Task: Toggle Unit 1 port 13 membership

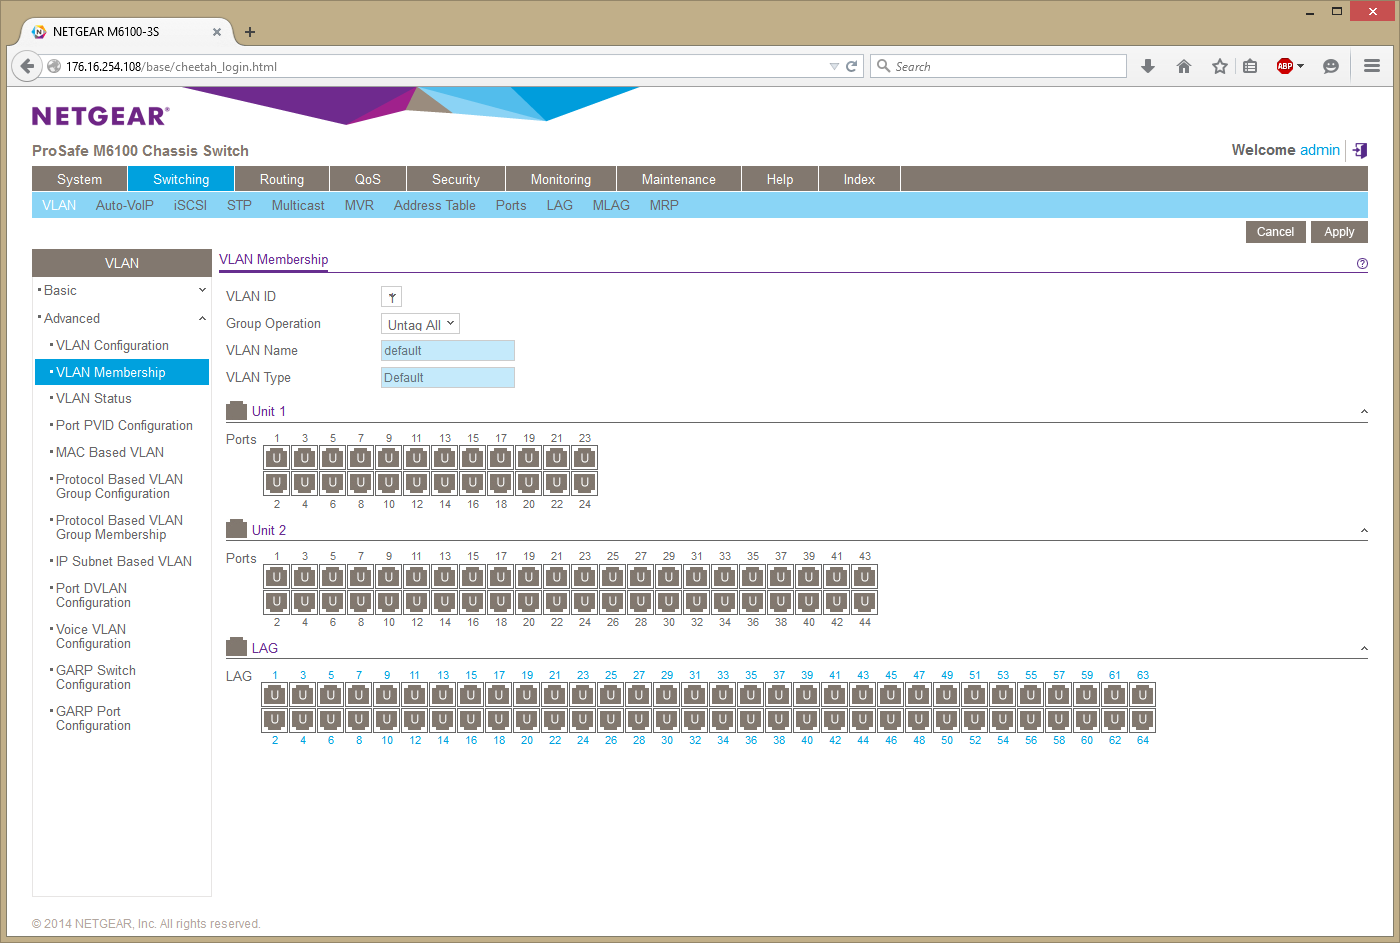Action: pos(445,458)
